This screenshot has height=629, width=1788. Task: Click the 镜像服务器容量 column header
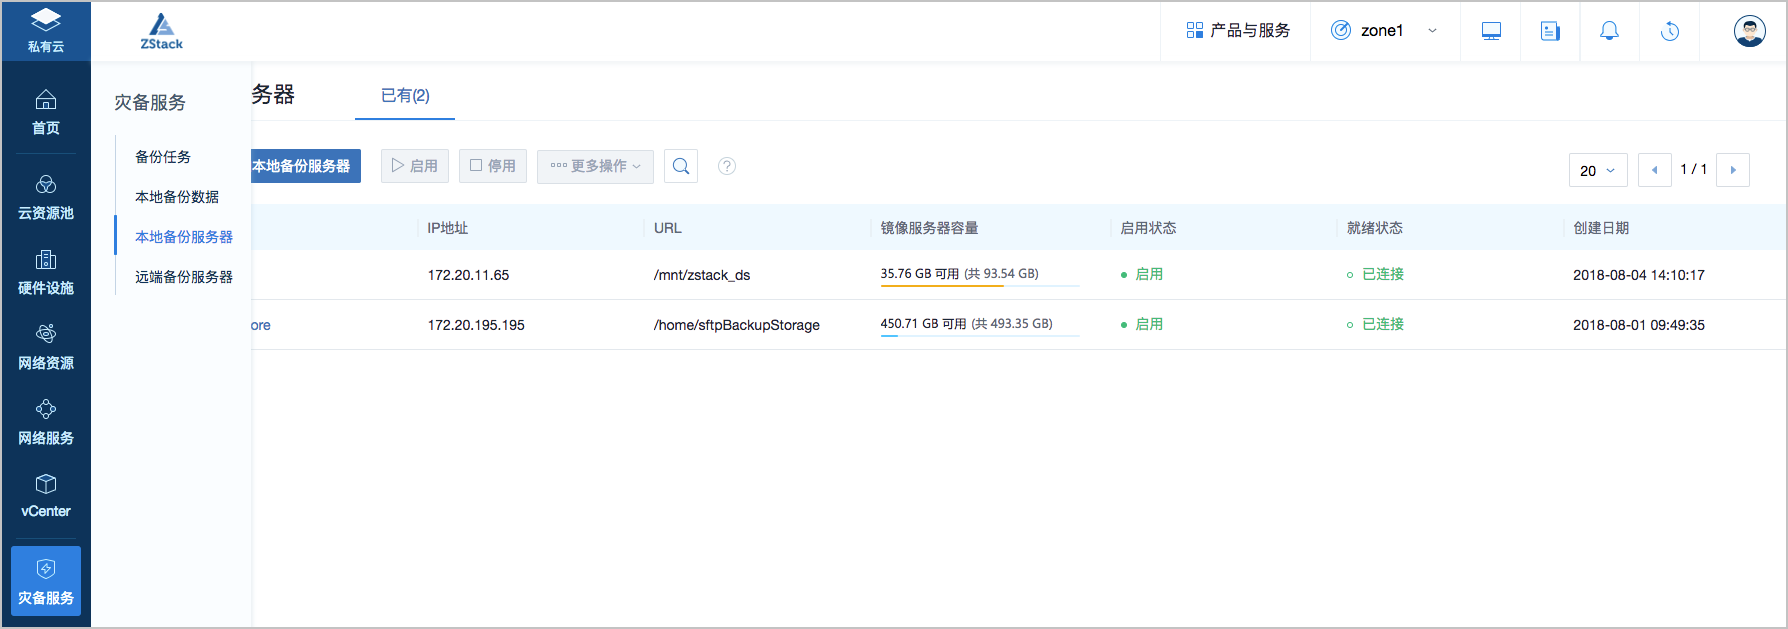coord(929,228)
